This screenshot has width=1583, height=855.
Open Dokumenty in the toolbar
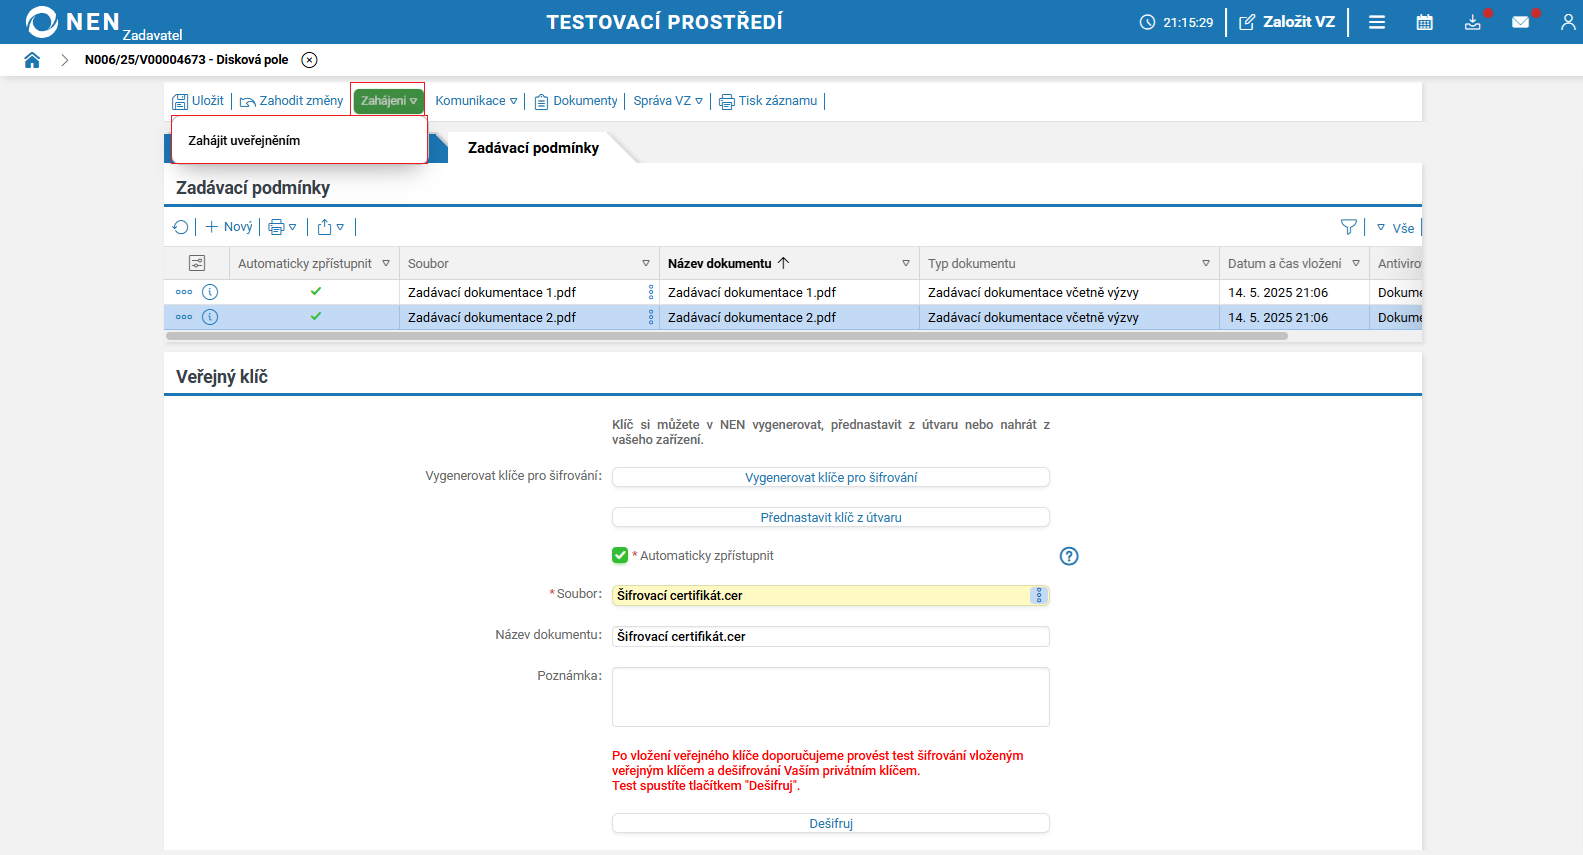pos(576,101)
